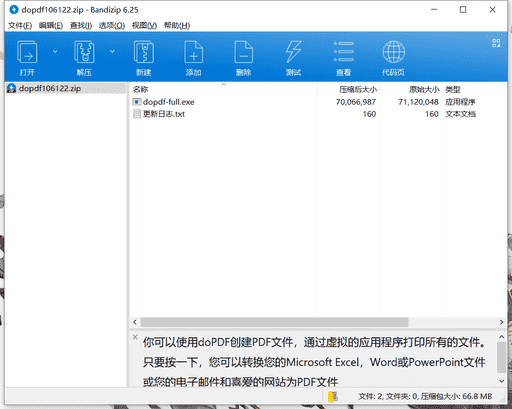Click the horizontal scrollbar thumb
Viewport: 512px width, 409px height.
(x=274, y=322)
